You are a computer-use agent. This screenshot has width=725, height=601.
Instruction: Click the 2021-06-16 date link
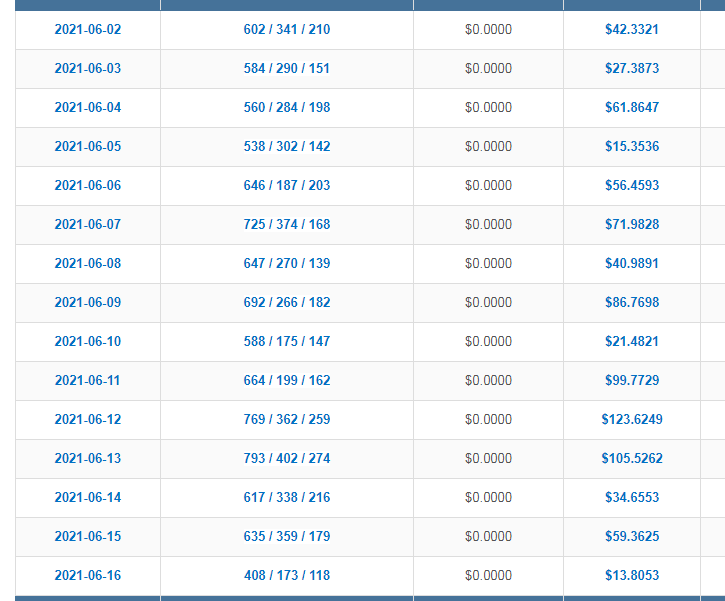point(88,576)
